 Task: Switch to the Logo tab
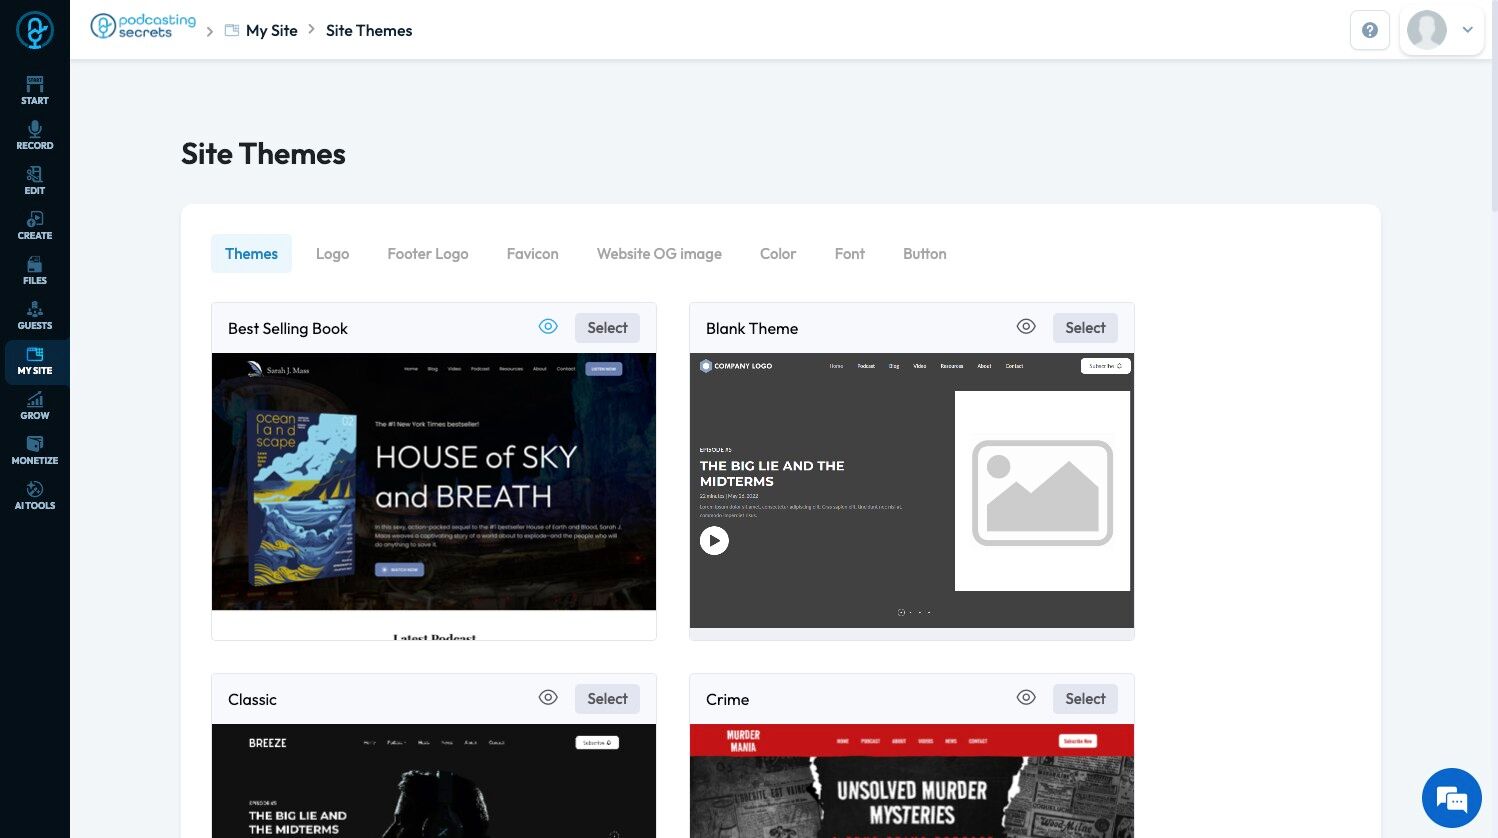click(332, 254)
